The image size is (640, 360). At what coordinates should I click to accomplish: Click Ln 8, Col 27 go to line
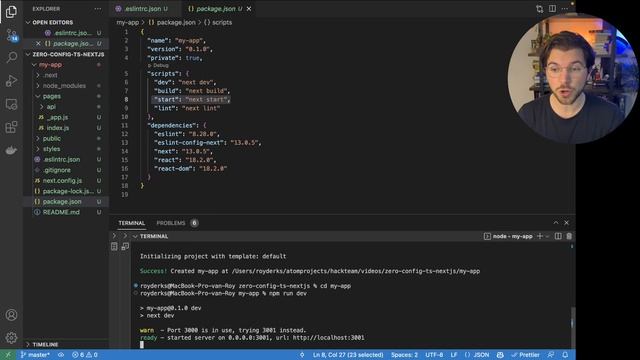coord(348,355)
